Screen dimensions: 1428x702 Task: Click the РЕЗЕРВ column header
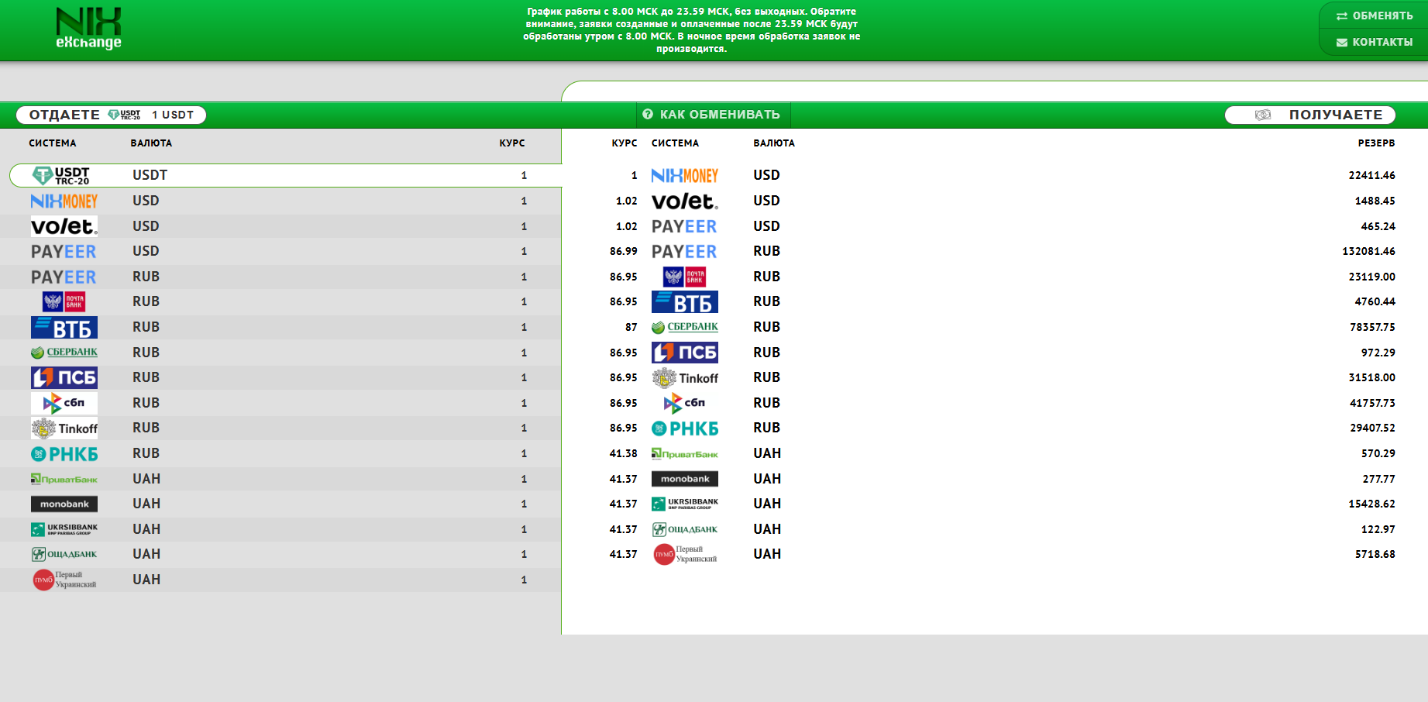(1375, 143)
